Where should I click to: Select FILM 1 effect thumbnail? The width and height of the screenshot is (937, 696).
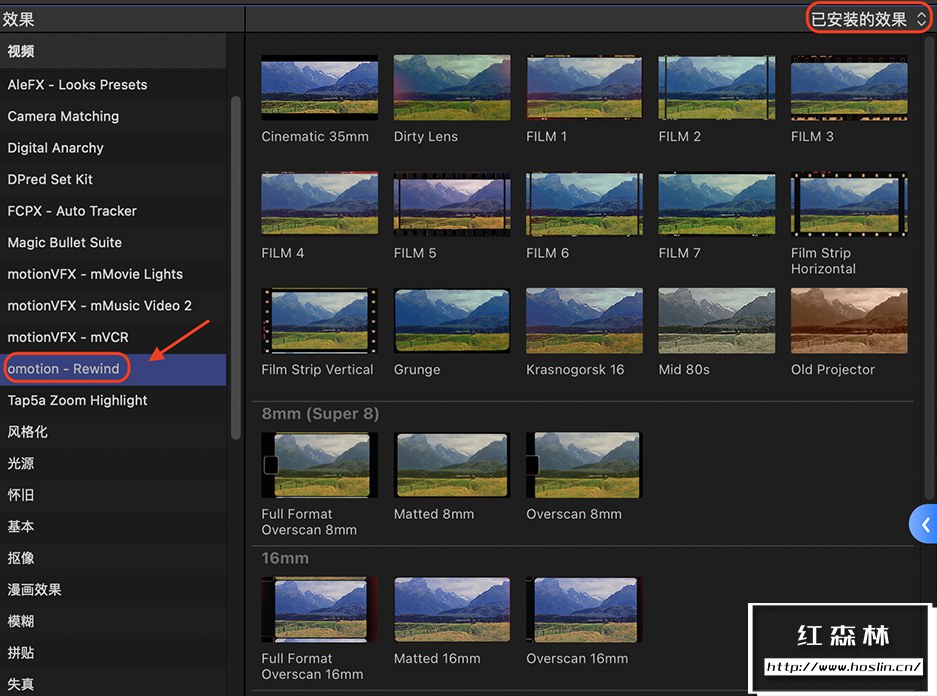pyautogui.click(x=584, y=88)
